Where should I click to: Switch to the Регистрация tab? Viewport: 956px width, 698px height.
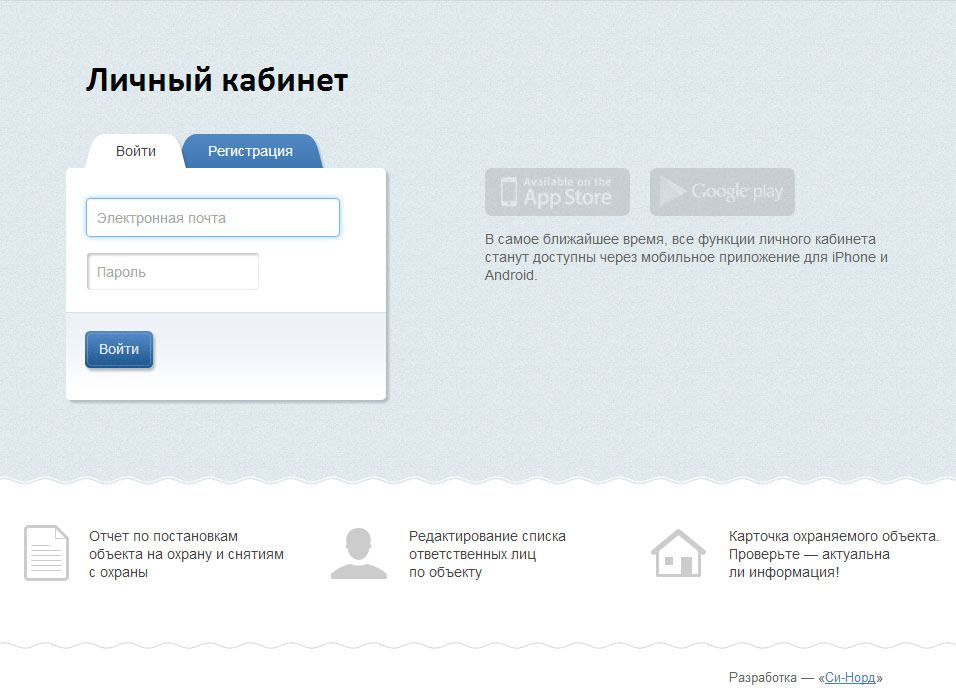tap(250, 151)
